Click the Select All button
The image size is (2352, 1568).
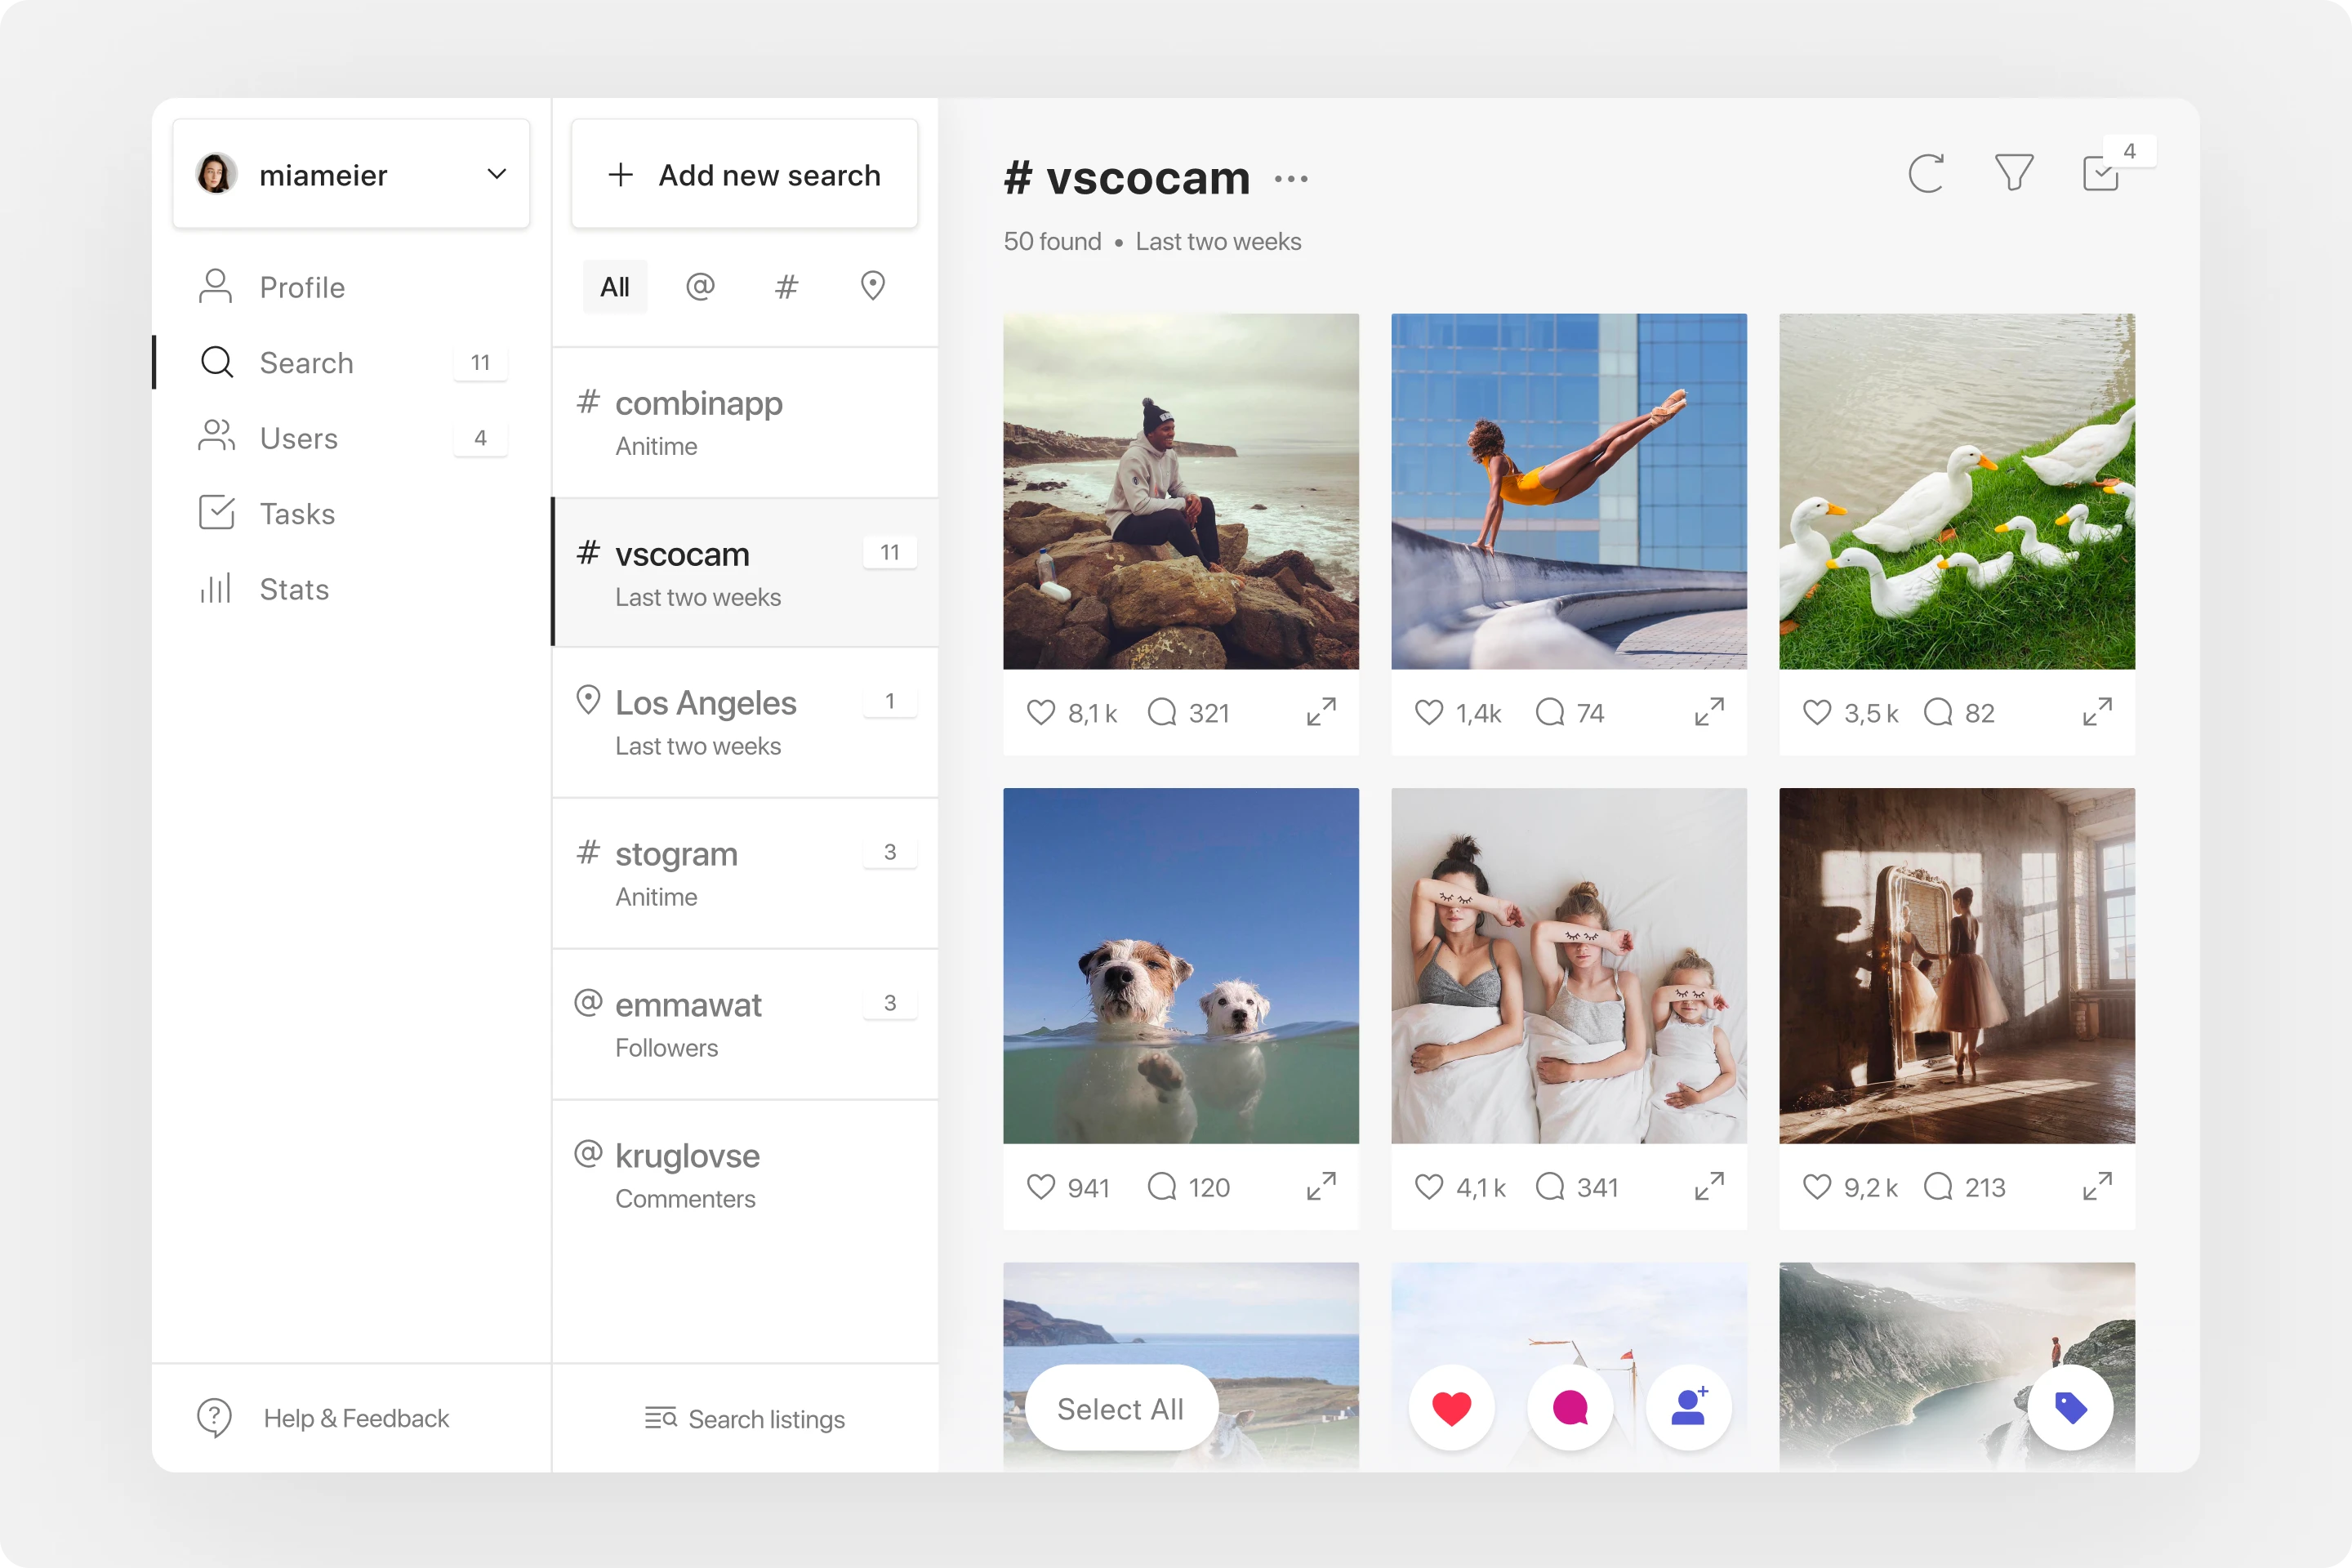coord(1121,1408)
